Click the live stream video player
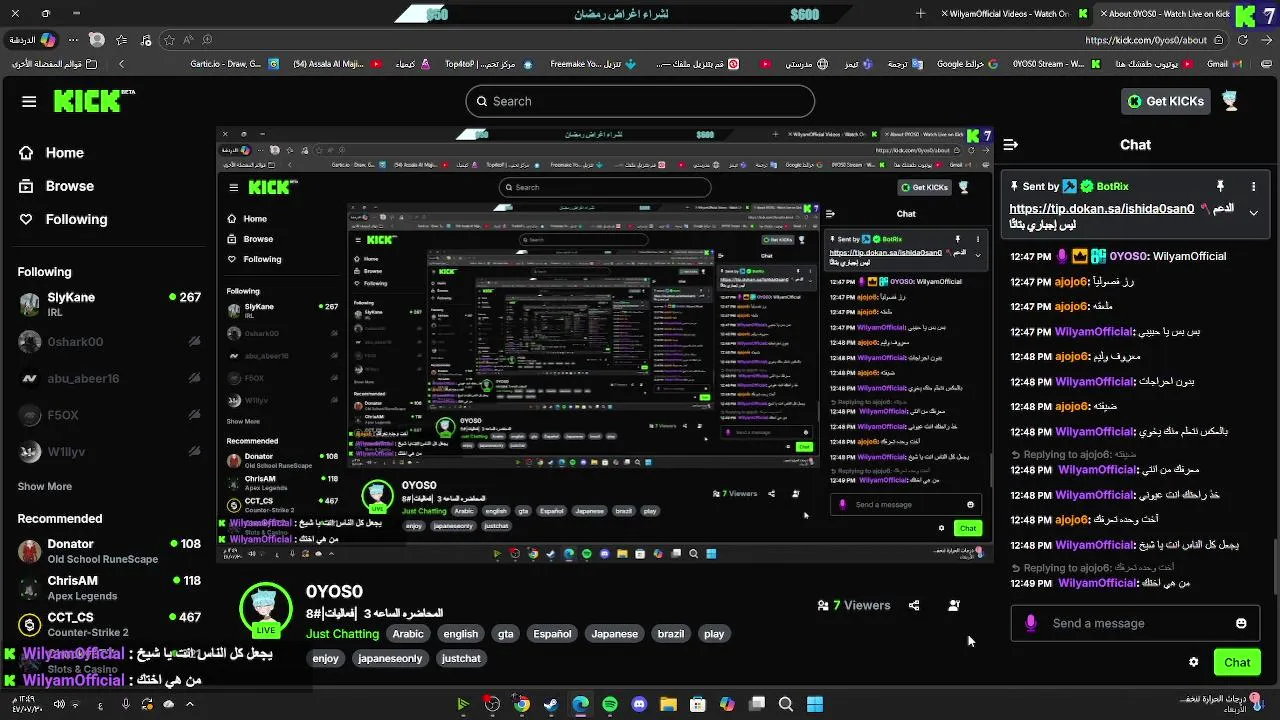Screen dimensions: 1280x720 click(605, 345)
